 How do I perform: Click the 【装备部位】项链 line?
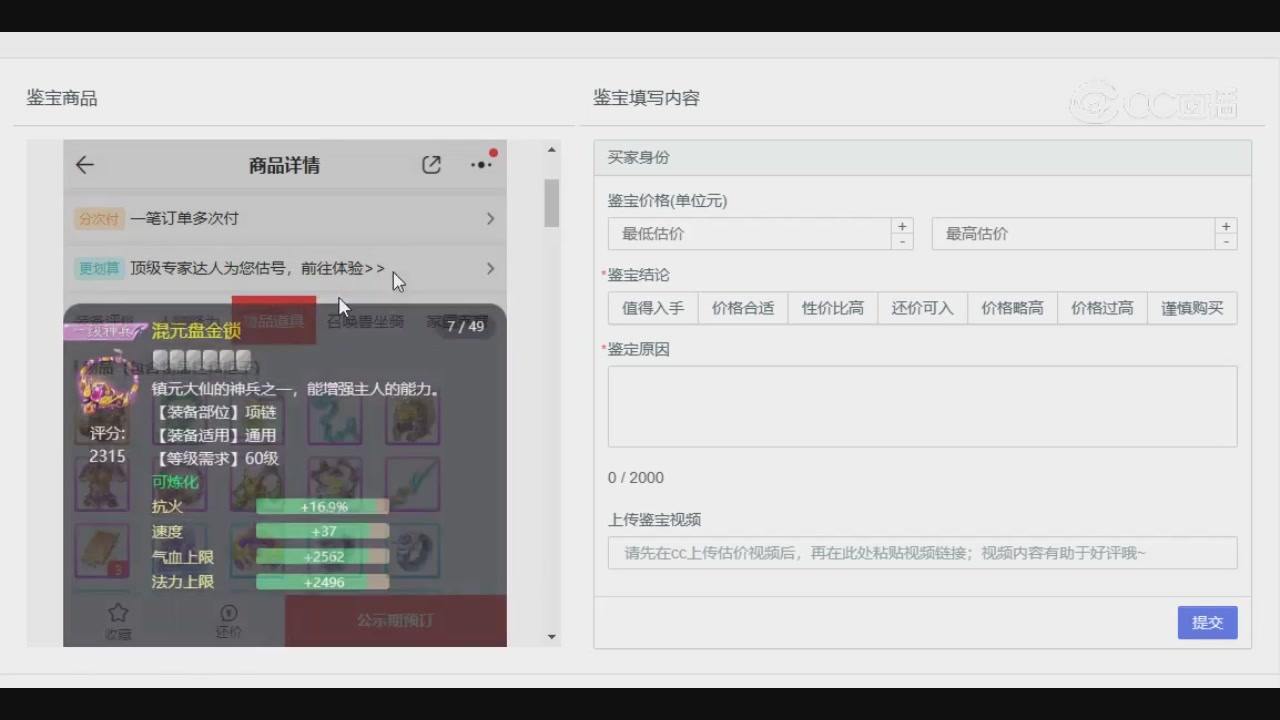[x=213, y=412]
